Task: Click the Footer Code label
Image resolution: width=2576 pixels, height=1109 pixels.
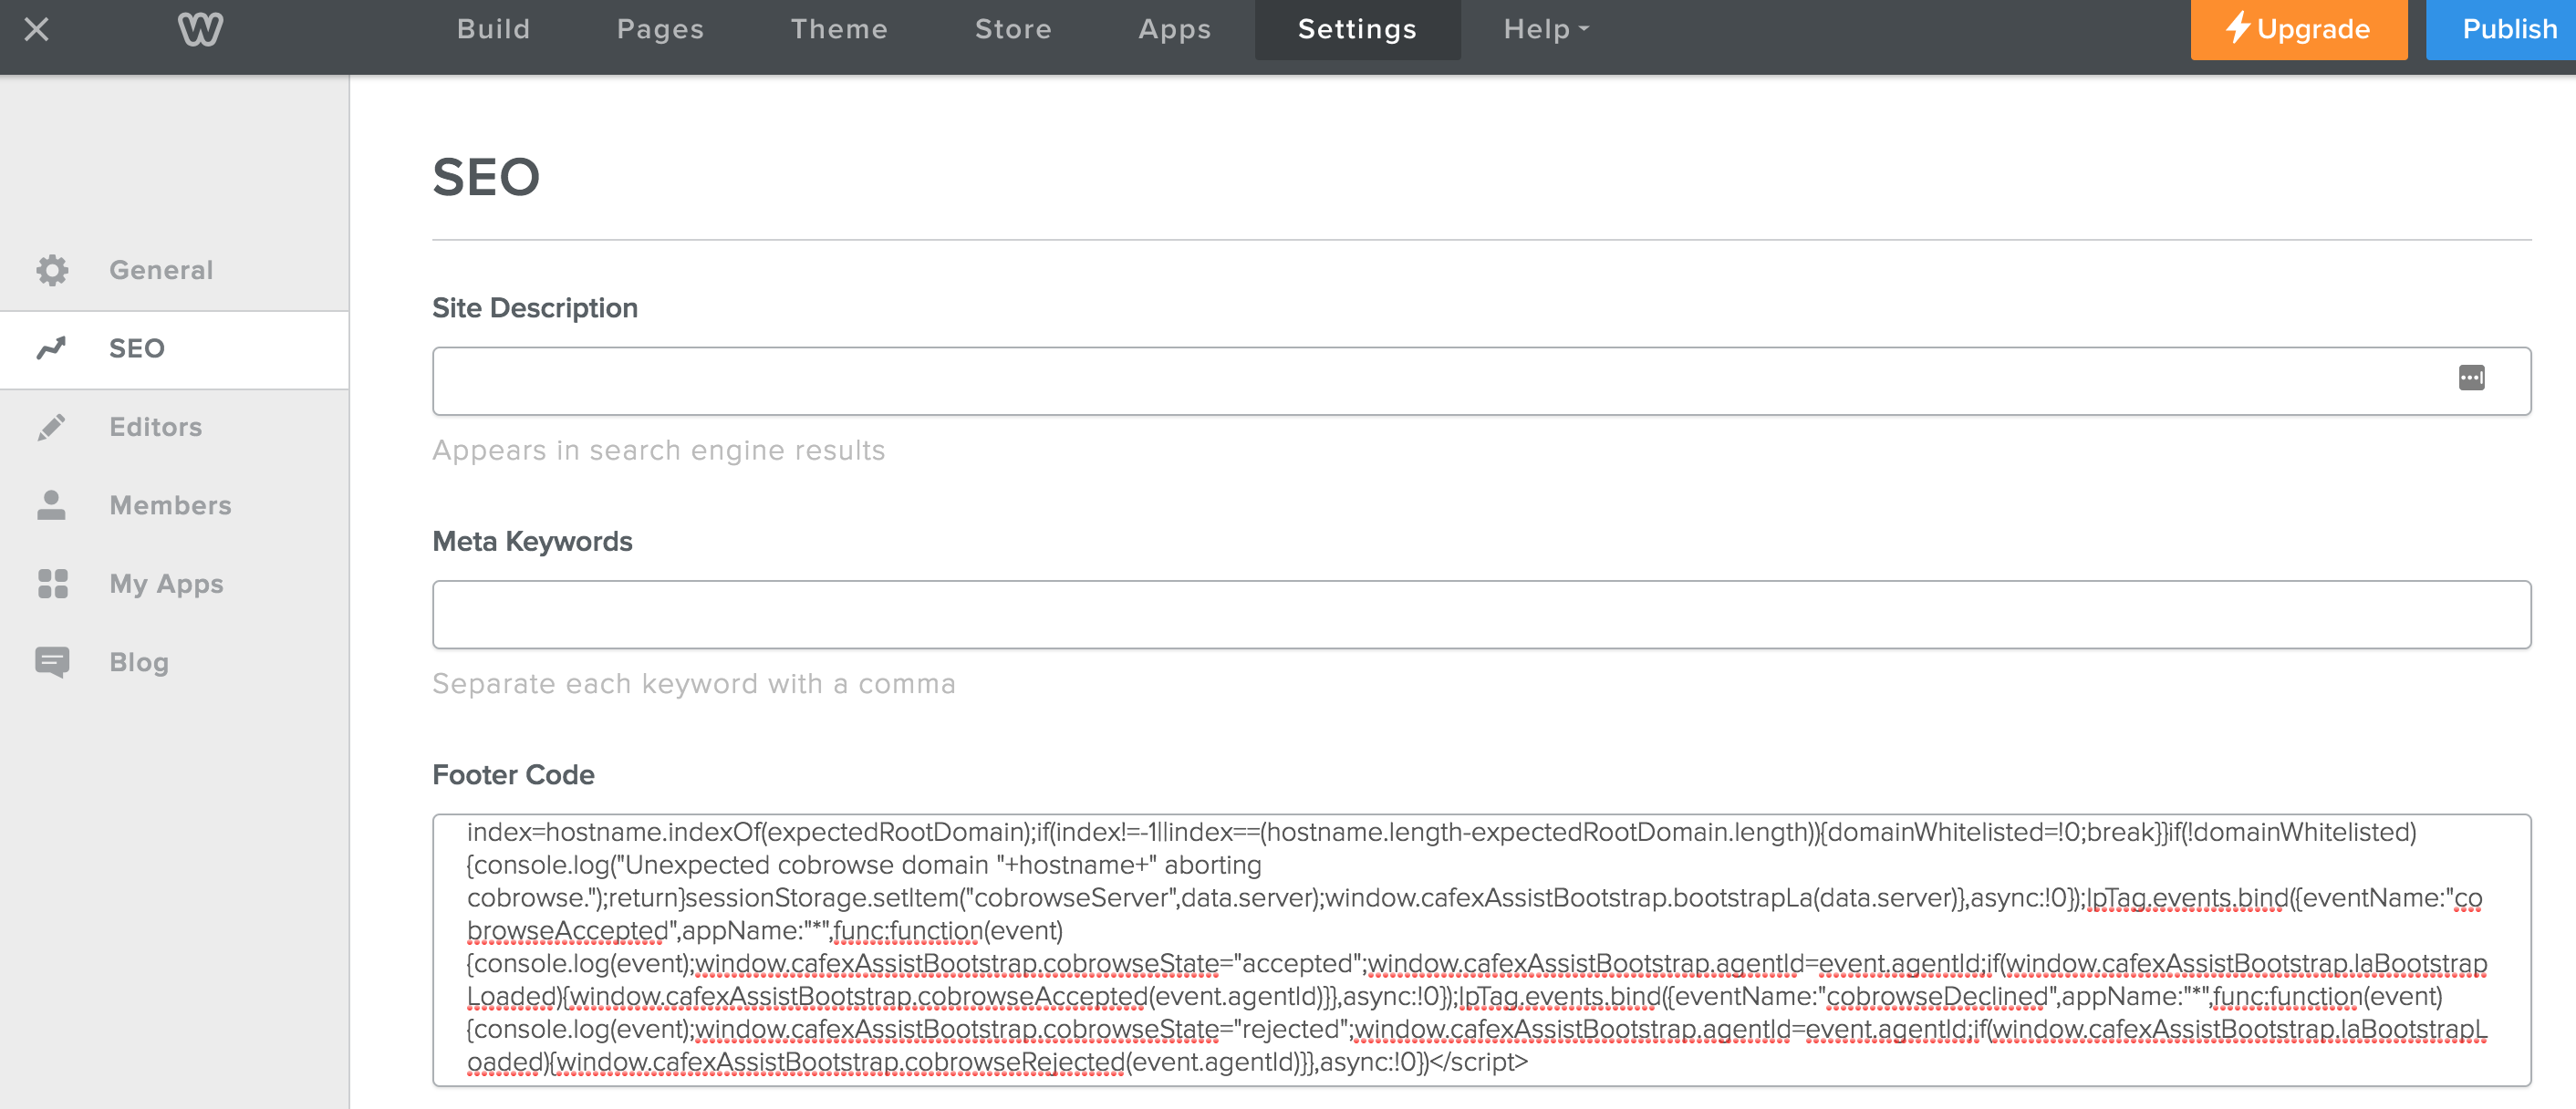Action: click(513, 775)
